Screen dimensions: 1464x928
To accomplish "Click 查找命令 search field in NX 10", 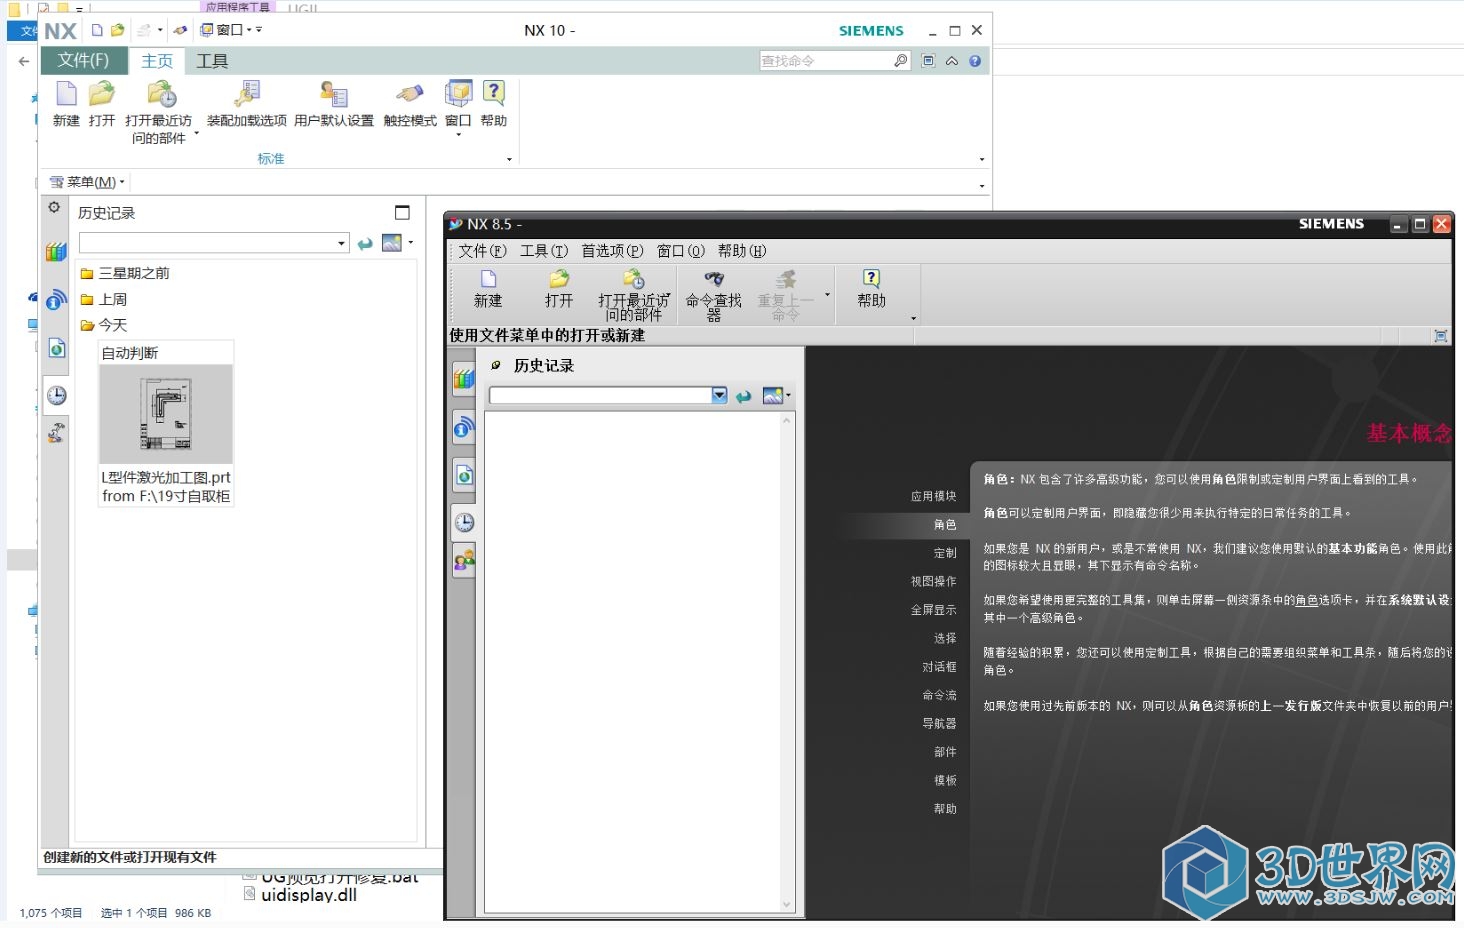I will point(825,61).
